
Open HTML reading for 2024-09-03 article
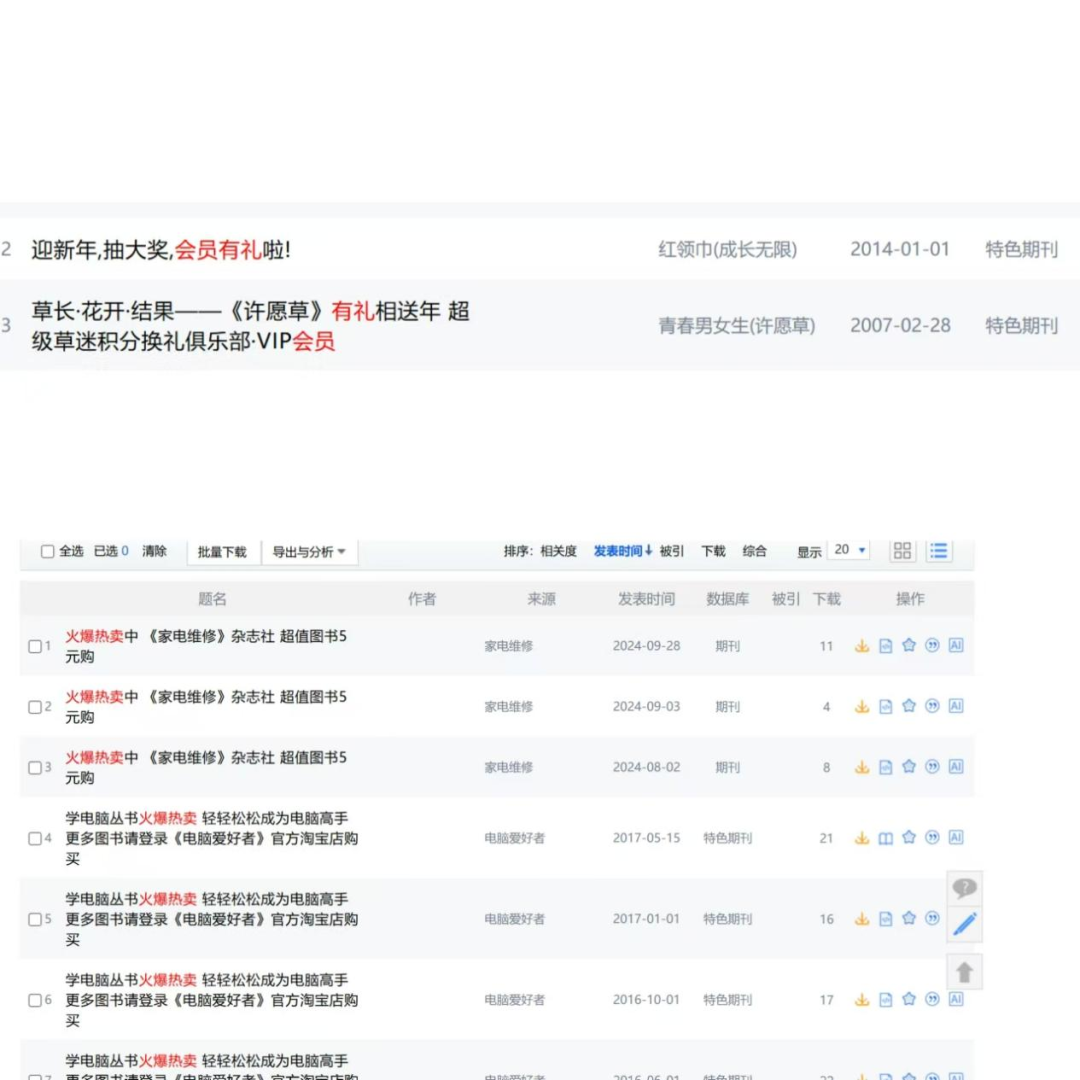886,707
